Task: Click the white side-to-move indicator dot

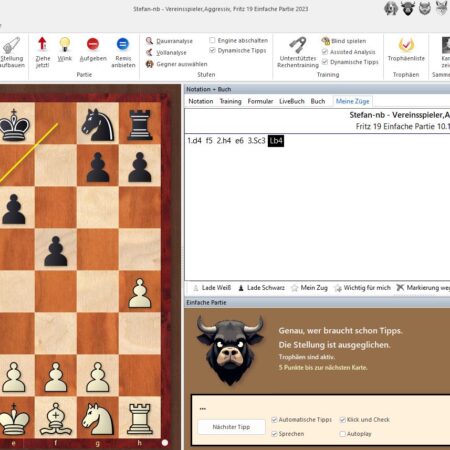Action: click(x=165, y=443)
